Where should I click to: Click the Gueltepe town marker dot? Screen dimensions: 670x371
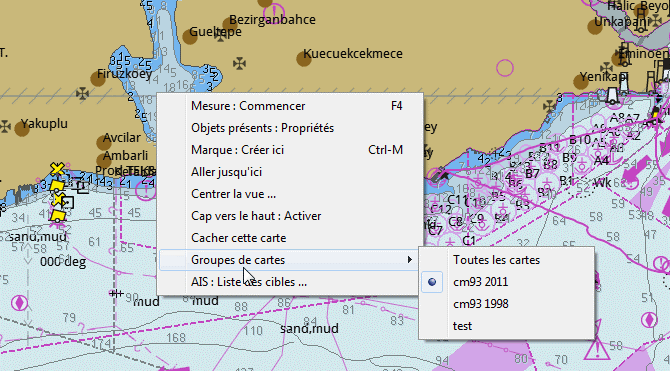click(190, 37)
